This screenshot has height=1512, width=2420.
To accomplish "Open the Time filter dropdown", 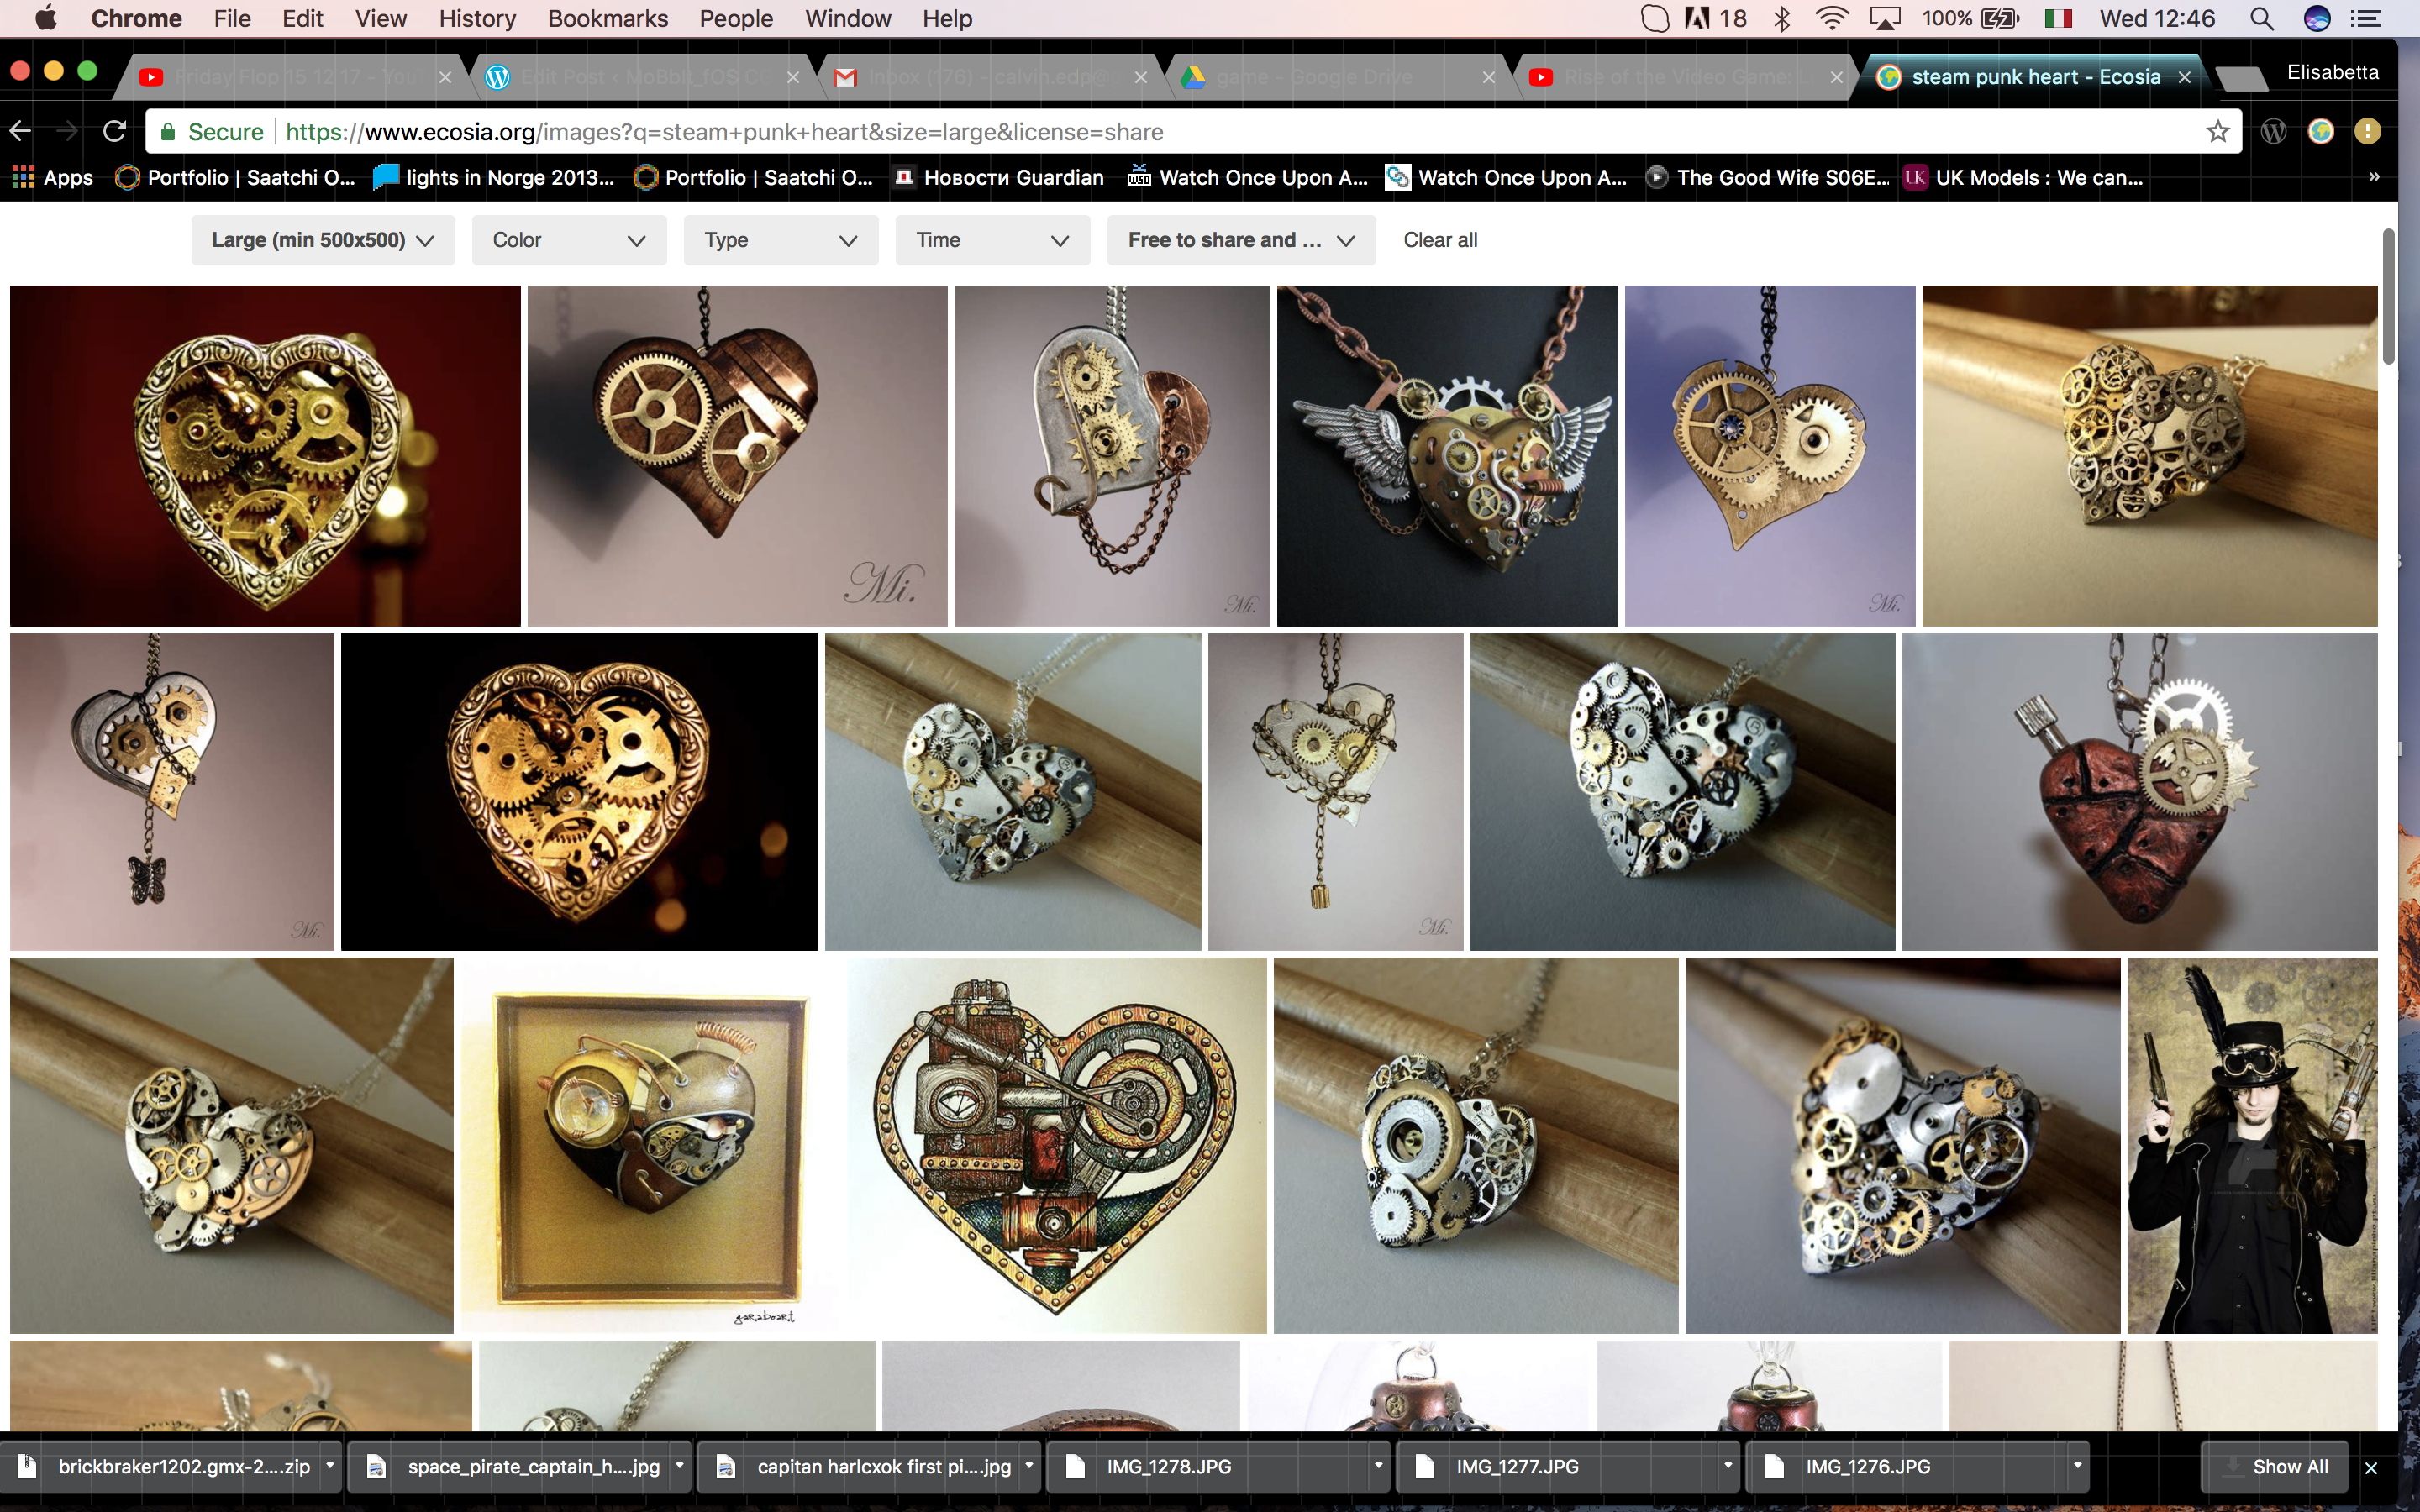I will pyautogui.click(x=991, y=240).
